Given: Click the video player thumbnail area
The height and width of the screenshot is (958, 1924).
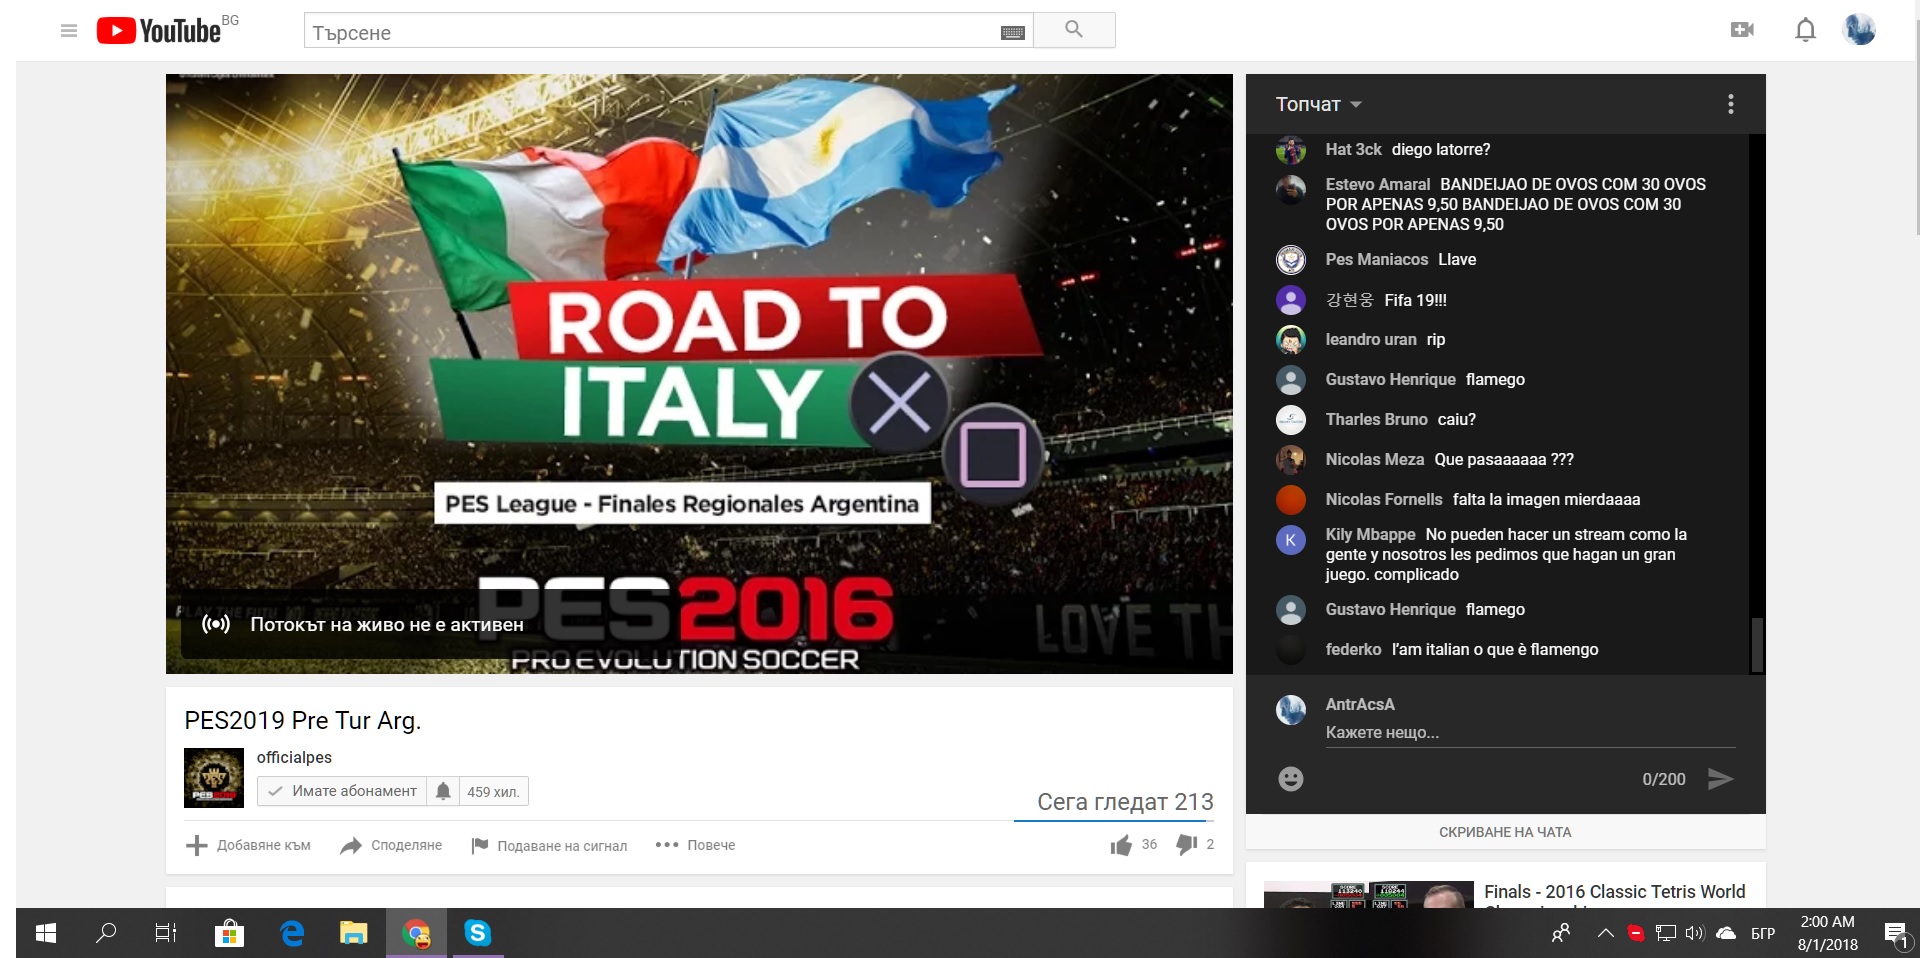Looking at the screenshot, I should point(699,374).
